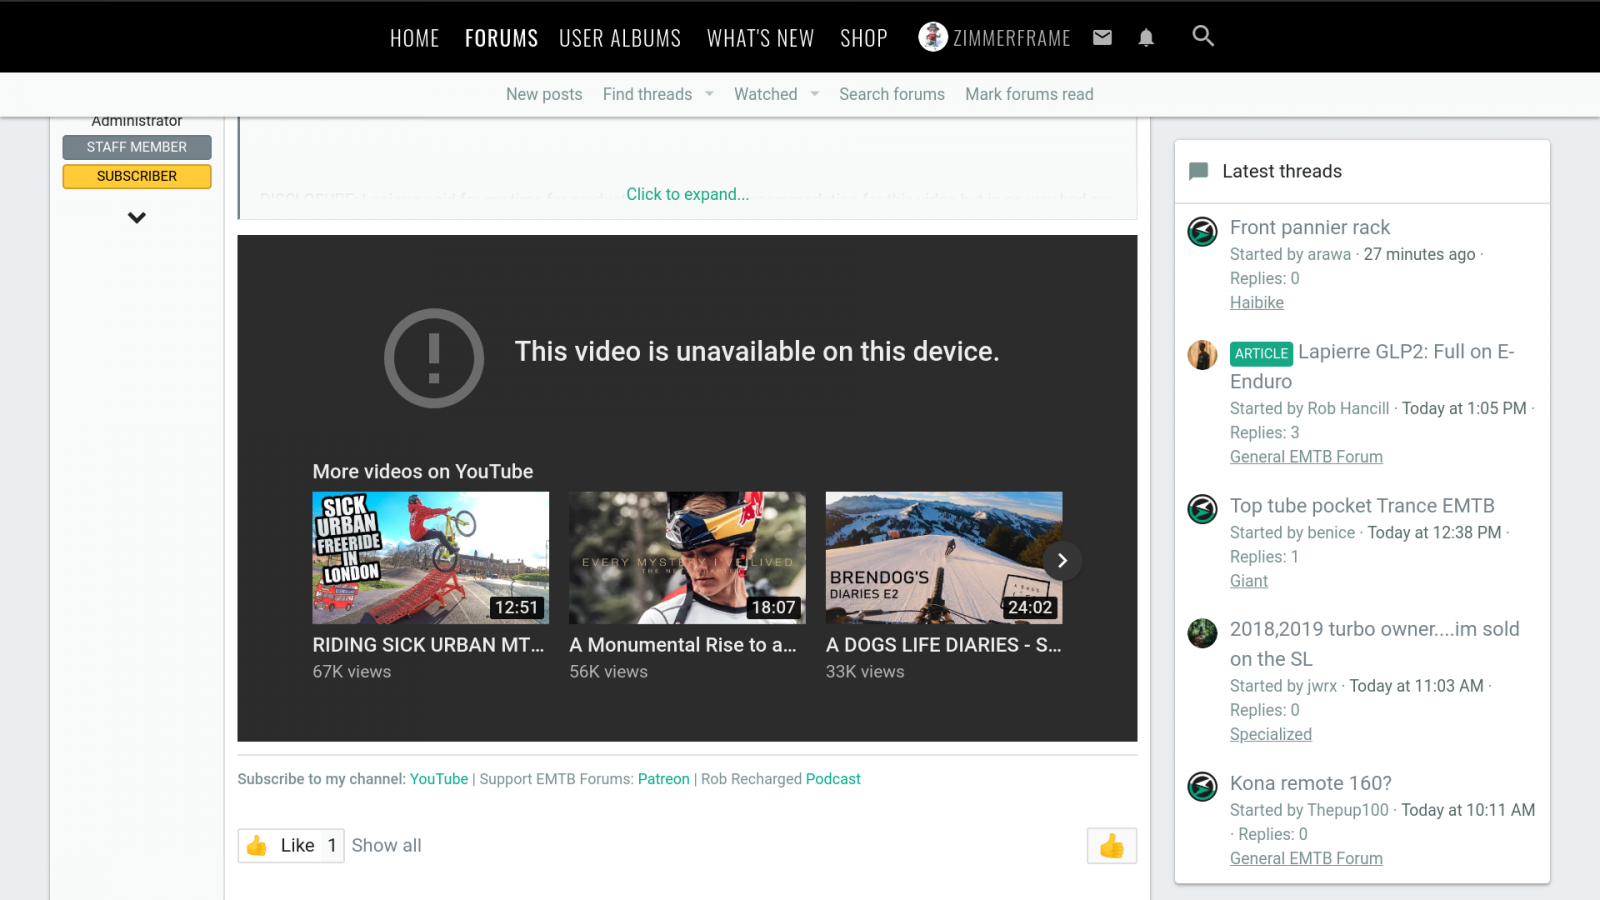
Task: Click the video unavailable warning icon
Action: coord(434,358)
